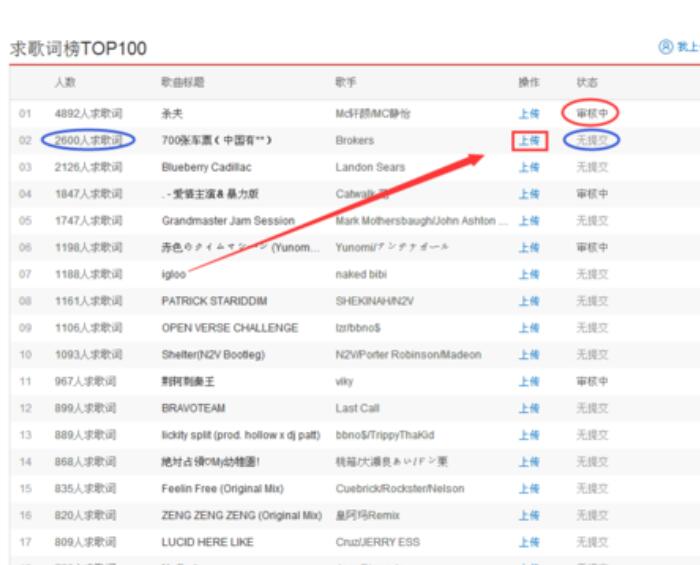
Task: Upload lyrics for the song igloo
Action: (528, 274)
